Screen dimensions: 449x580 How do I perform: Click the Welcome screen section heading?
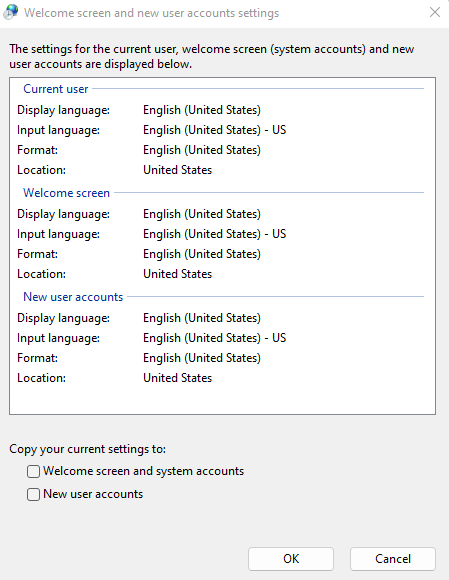pyautogui.click(x=67, y=193)
